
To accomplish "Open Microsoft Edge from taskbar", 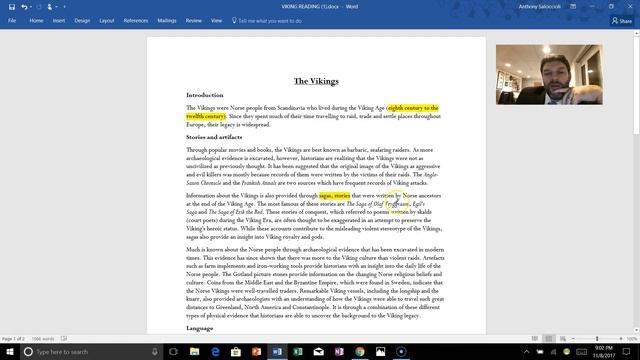I will pos(215,351).
